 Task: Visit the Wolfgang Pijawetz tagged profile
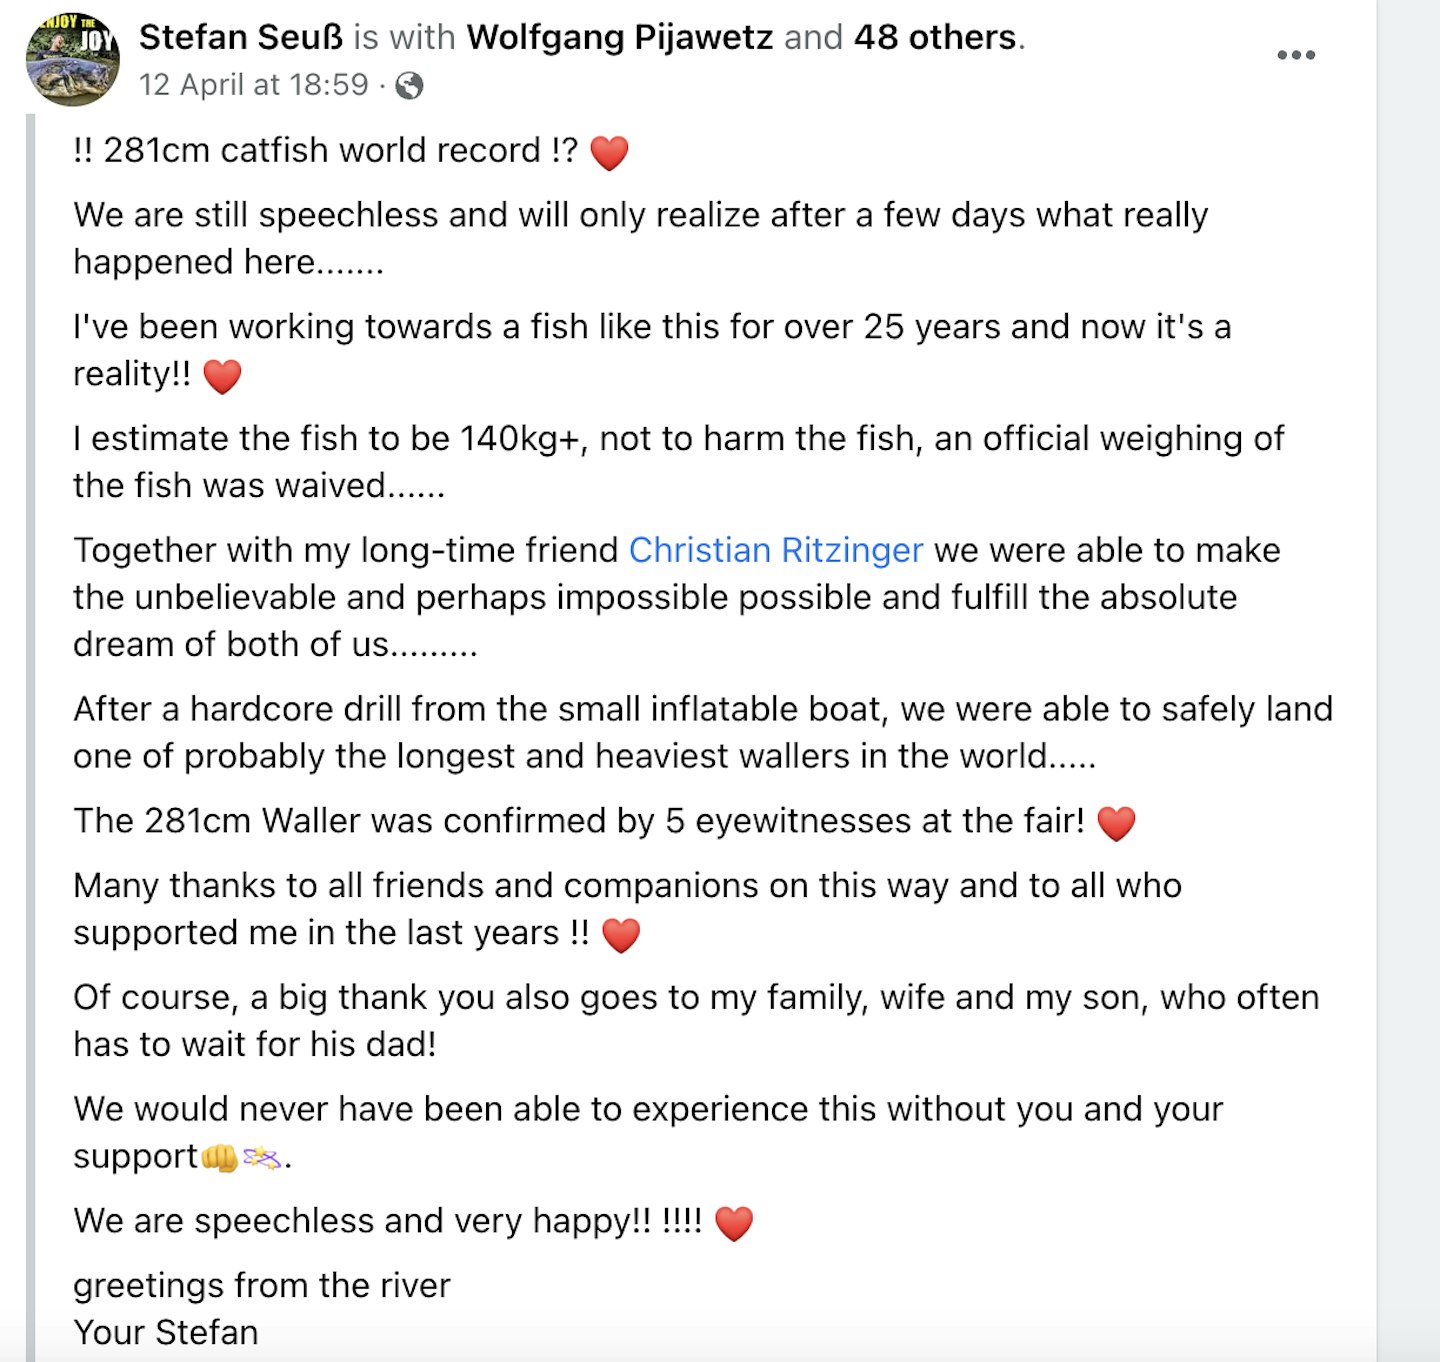pyautogui.click(x=620, y=37)
